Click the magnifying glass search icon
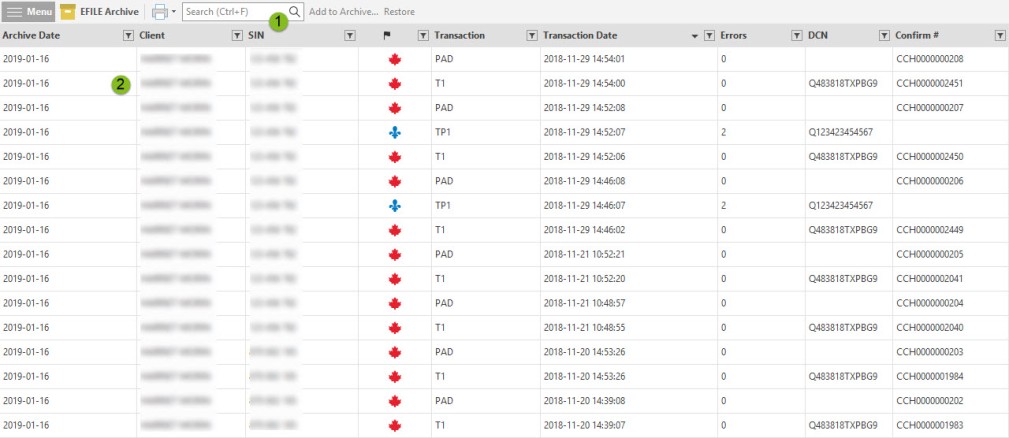Screen dimensions: 1009x438 pos(295,12)
